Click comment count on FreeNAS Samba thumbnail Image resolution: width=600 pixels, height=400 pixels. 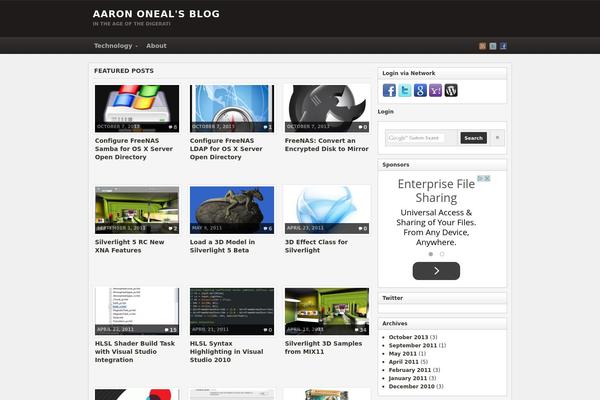coord(173,127)
